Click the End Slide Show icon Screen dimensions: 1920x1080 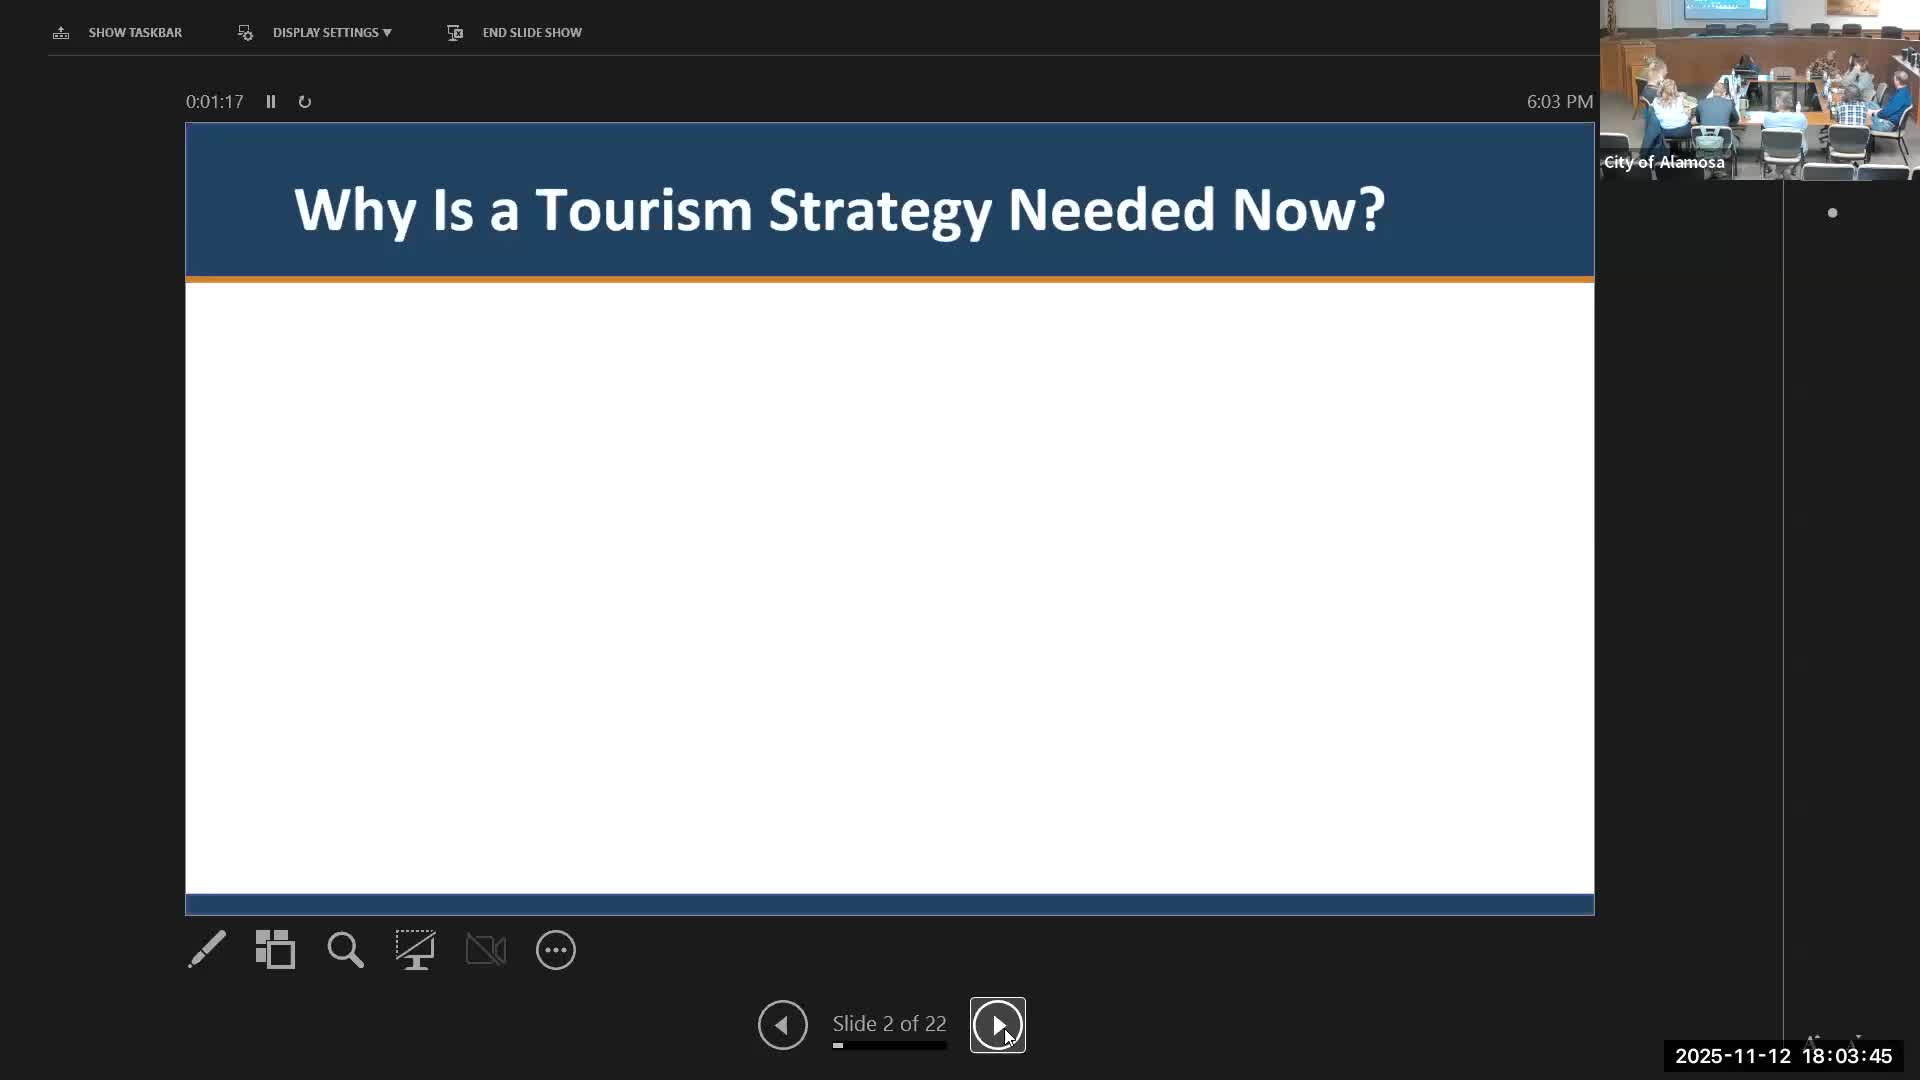[455, 33]
